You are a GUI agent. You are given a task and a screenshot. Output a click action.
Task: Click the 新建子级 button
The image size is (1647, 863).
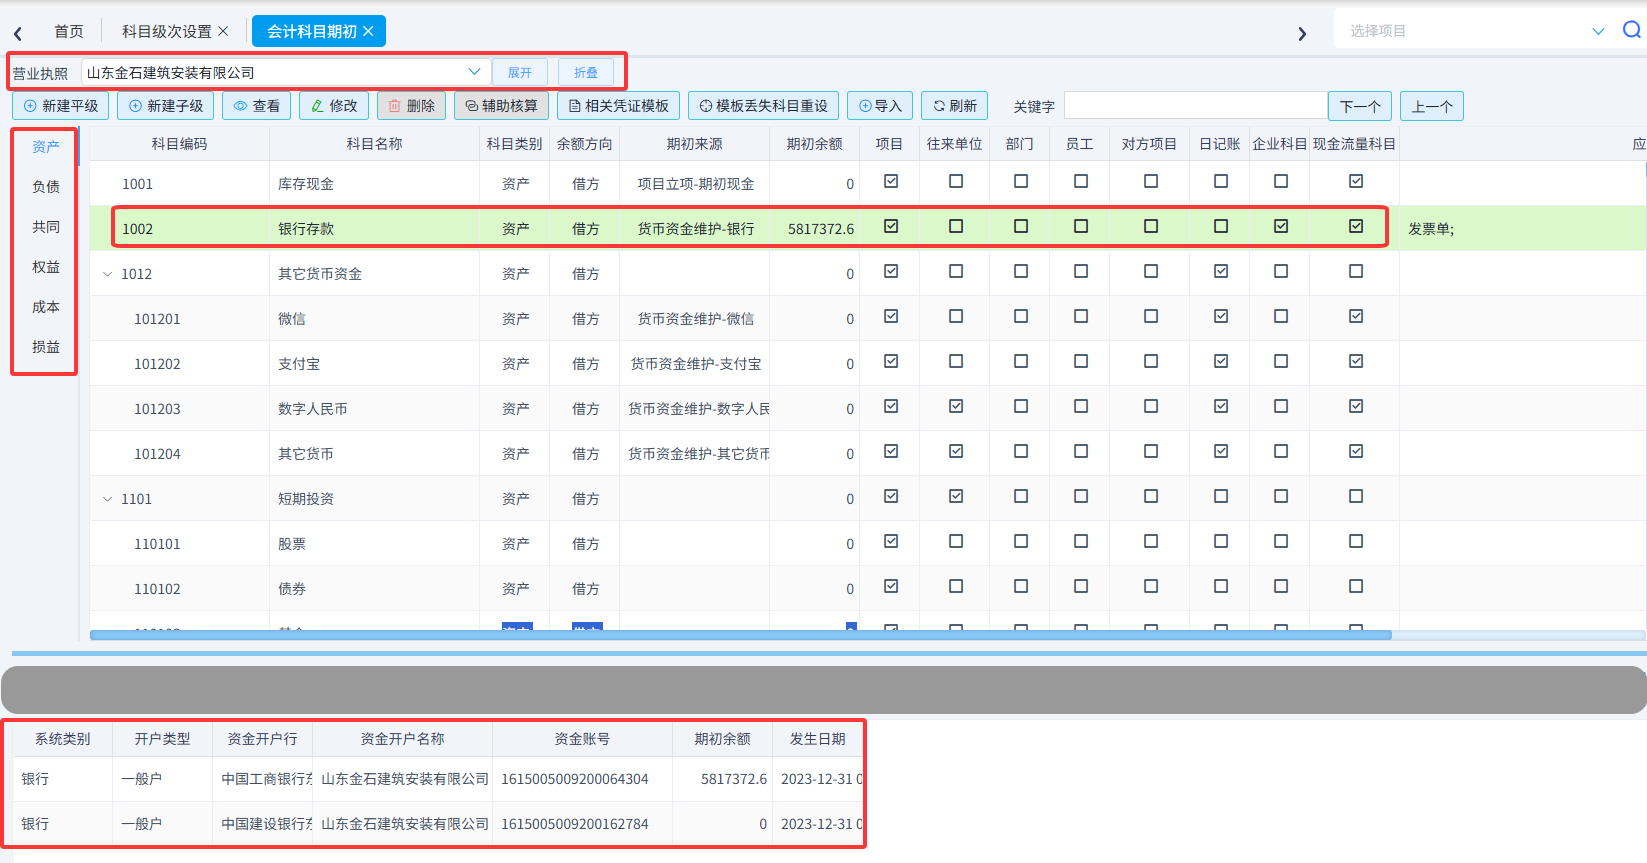[165, 106]
